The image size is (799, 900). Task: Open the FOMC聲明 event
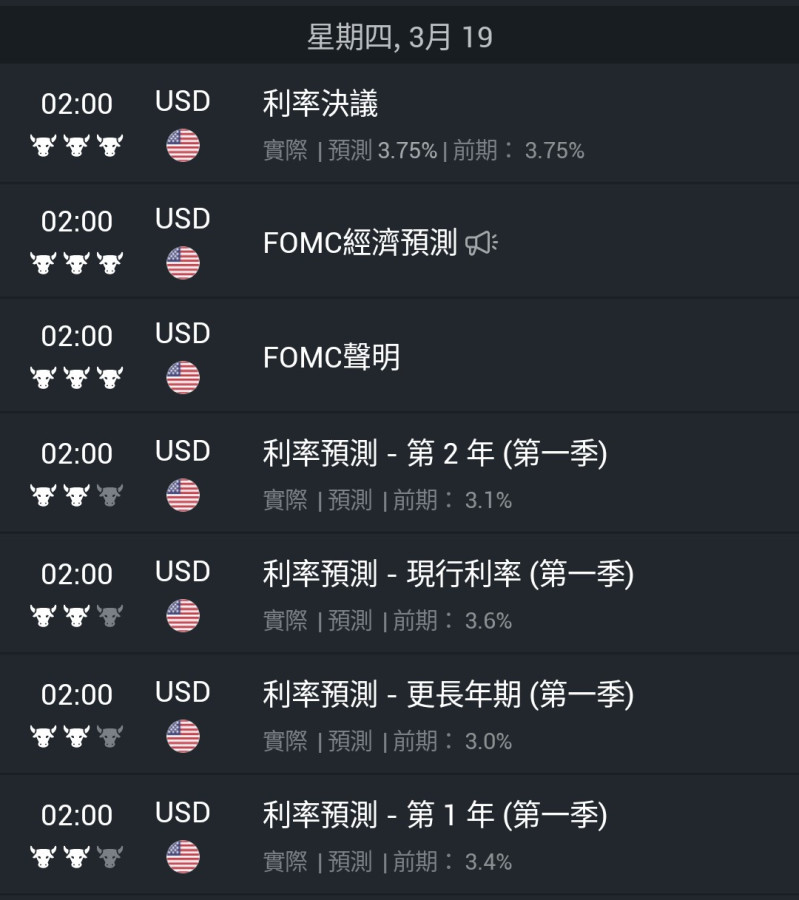pyautogui.click(x=331, y=358)
